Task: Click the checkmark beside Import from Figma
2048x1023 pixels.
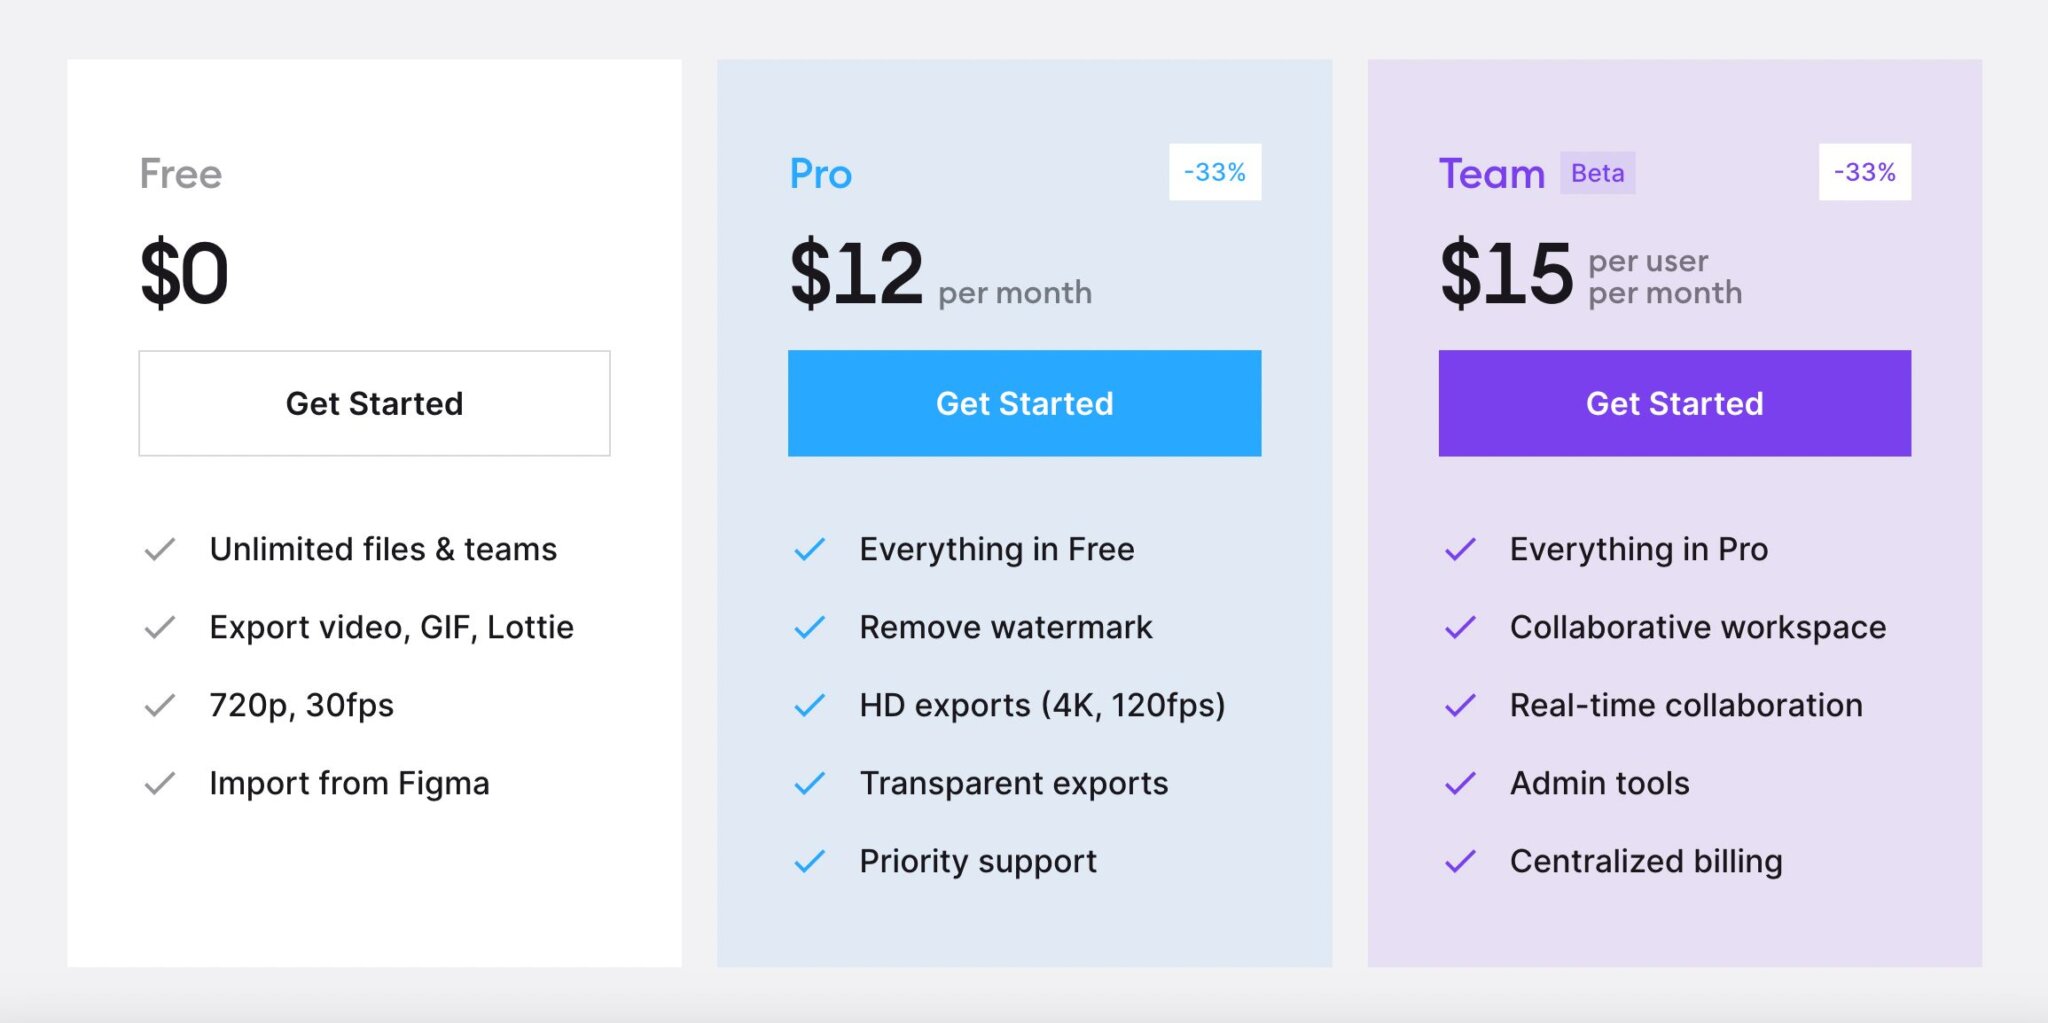Action: coord(159,783)
